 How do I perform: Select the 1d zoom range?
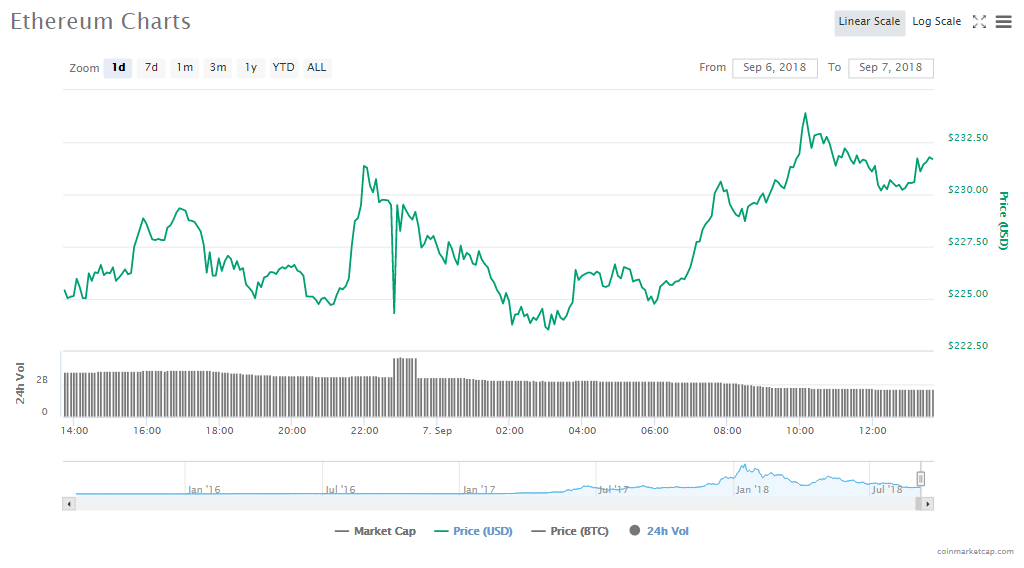118,68
